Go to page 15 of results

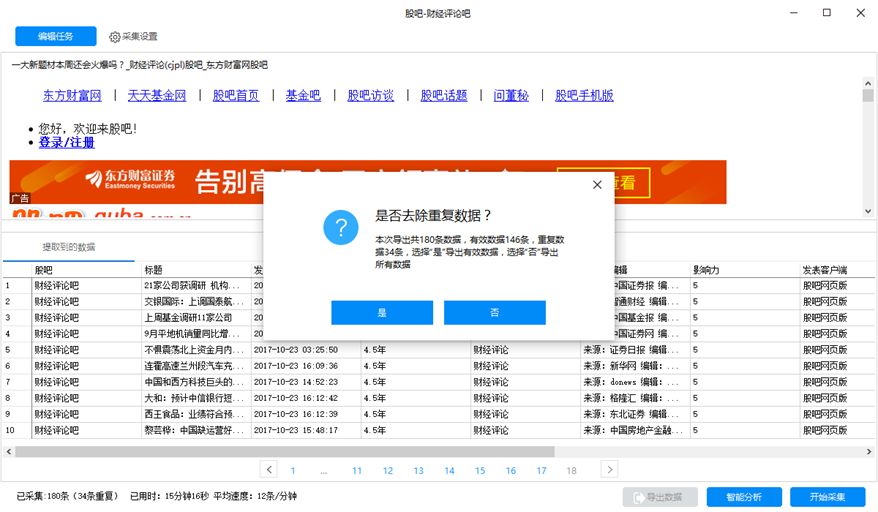tap(480, 471)
